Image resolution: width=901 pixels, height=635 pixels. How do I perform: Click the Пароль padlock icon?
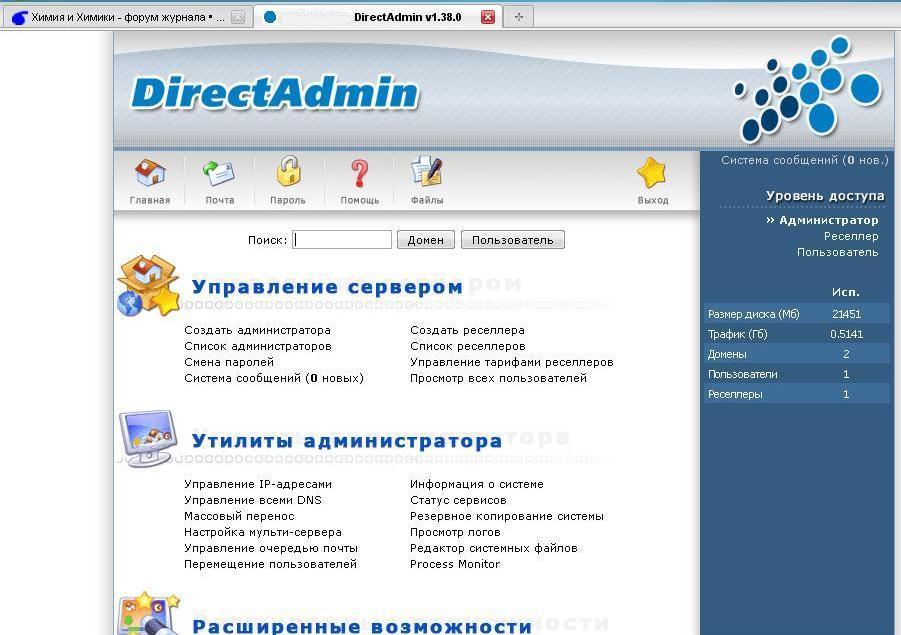coord(288,174)
